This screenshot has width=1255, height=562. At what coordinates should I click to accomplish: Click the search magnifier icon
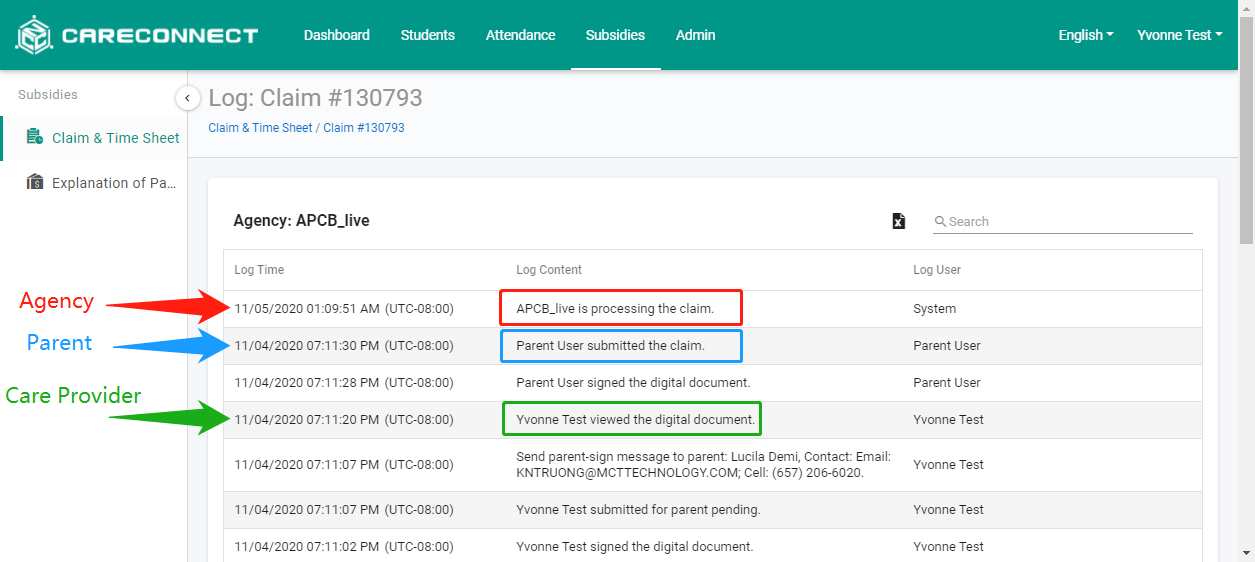pyautogui.click(x=940, y=222)
